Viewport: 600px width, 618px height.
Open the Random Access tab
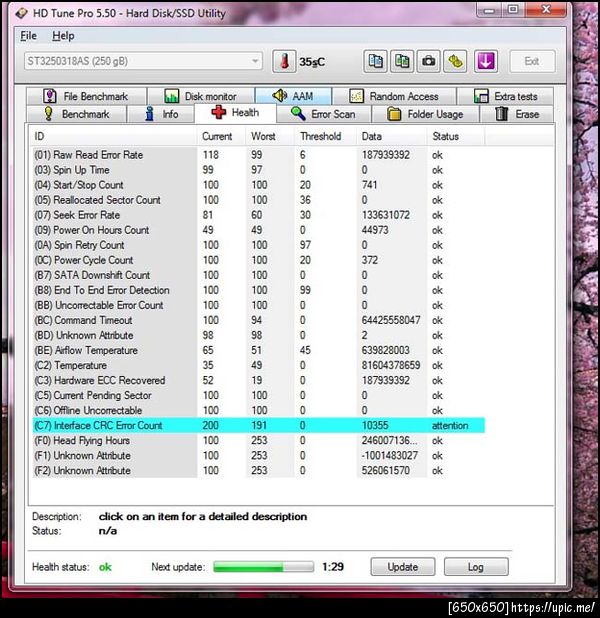click(394, 96)
